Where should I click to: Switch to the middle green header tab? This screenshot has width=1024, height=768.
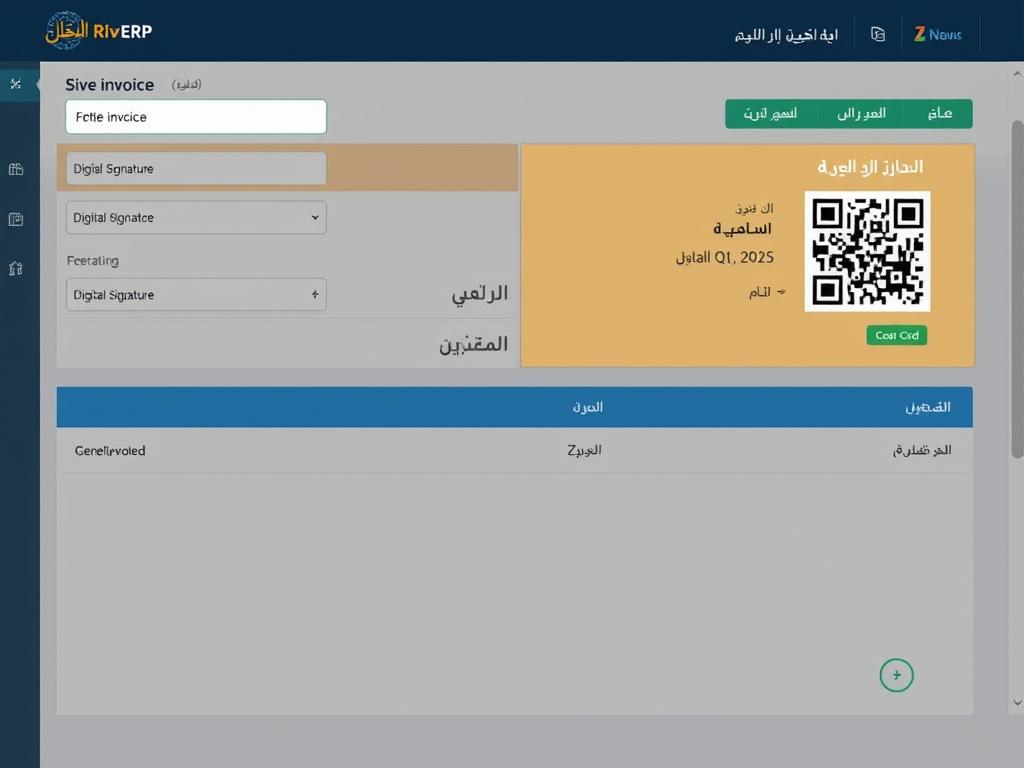pos(861,113)
